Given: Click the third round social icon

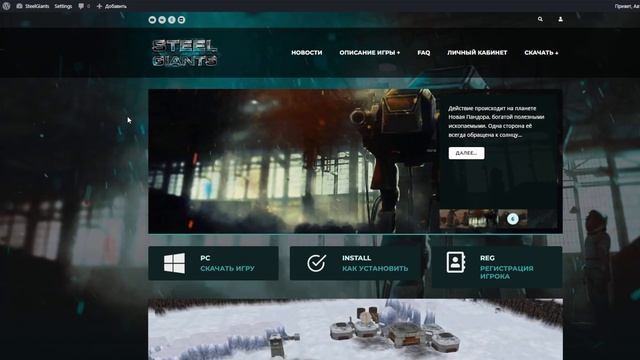Looking at the screenshot, I should (x=172, y=20).
